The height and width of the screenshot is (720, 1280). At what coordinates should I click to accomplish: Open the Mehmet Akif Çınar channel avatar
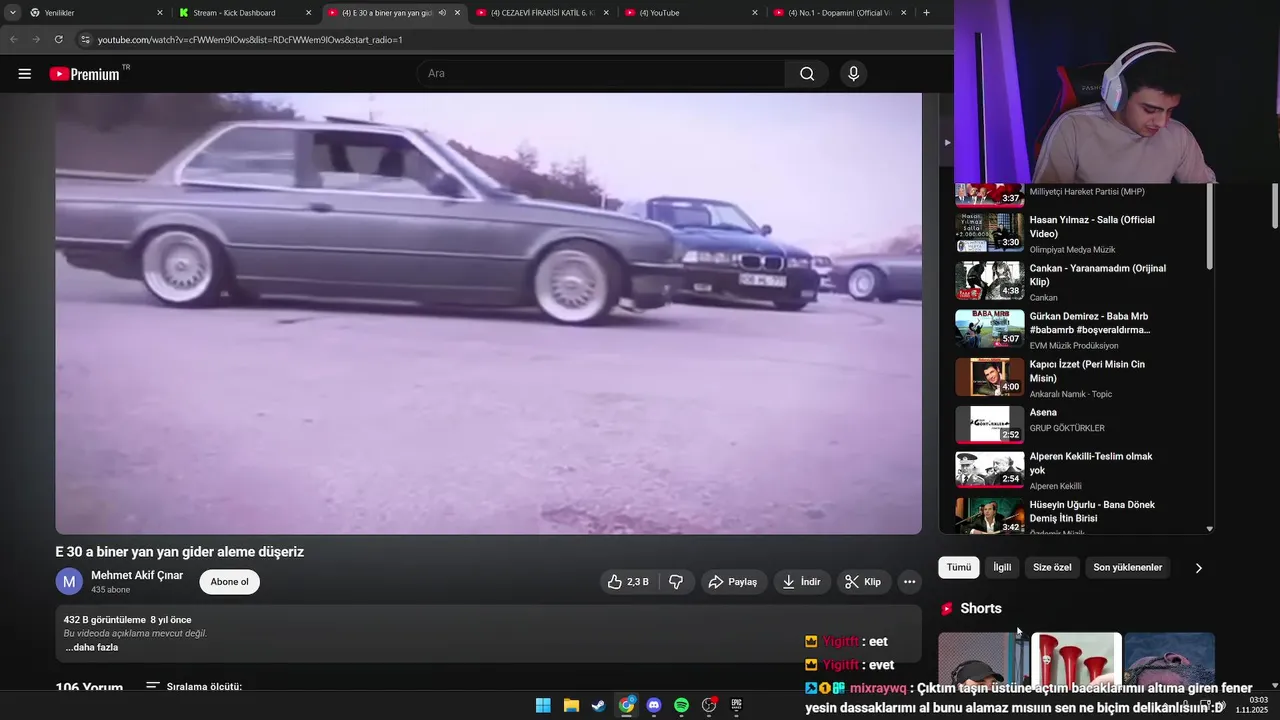[x=69, y=582]
